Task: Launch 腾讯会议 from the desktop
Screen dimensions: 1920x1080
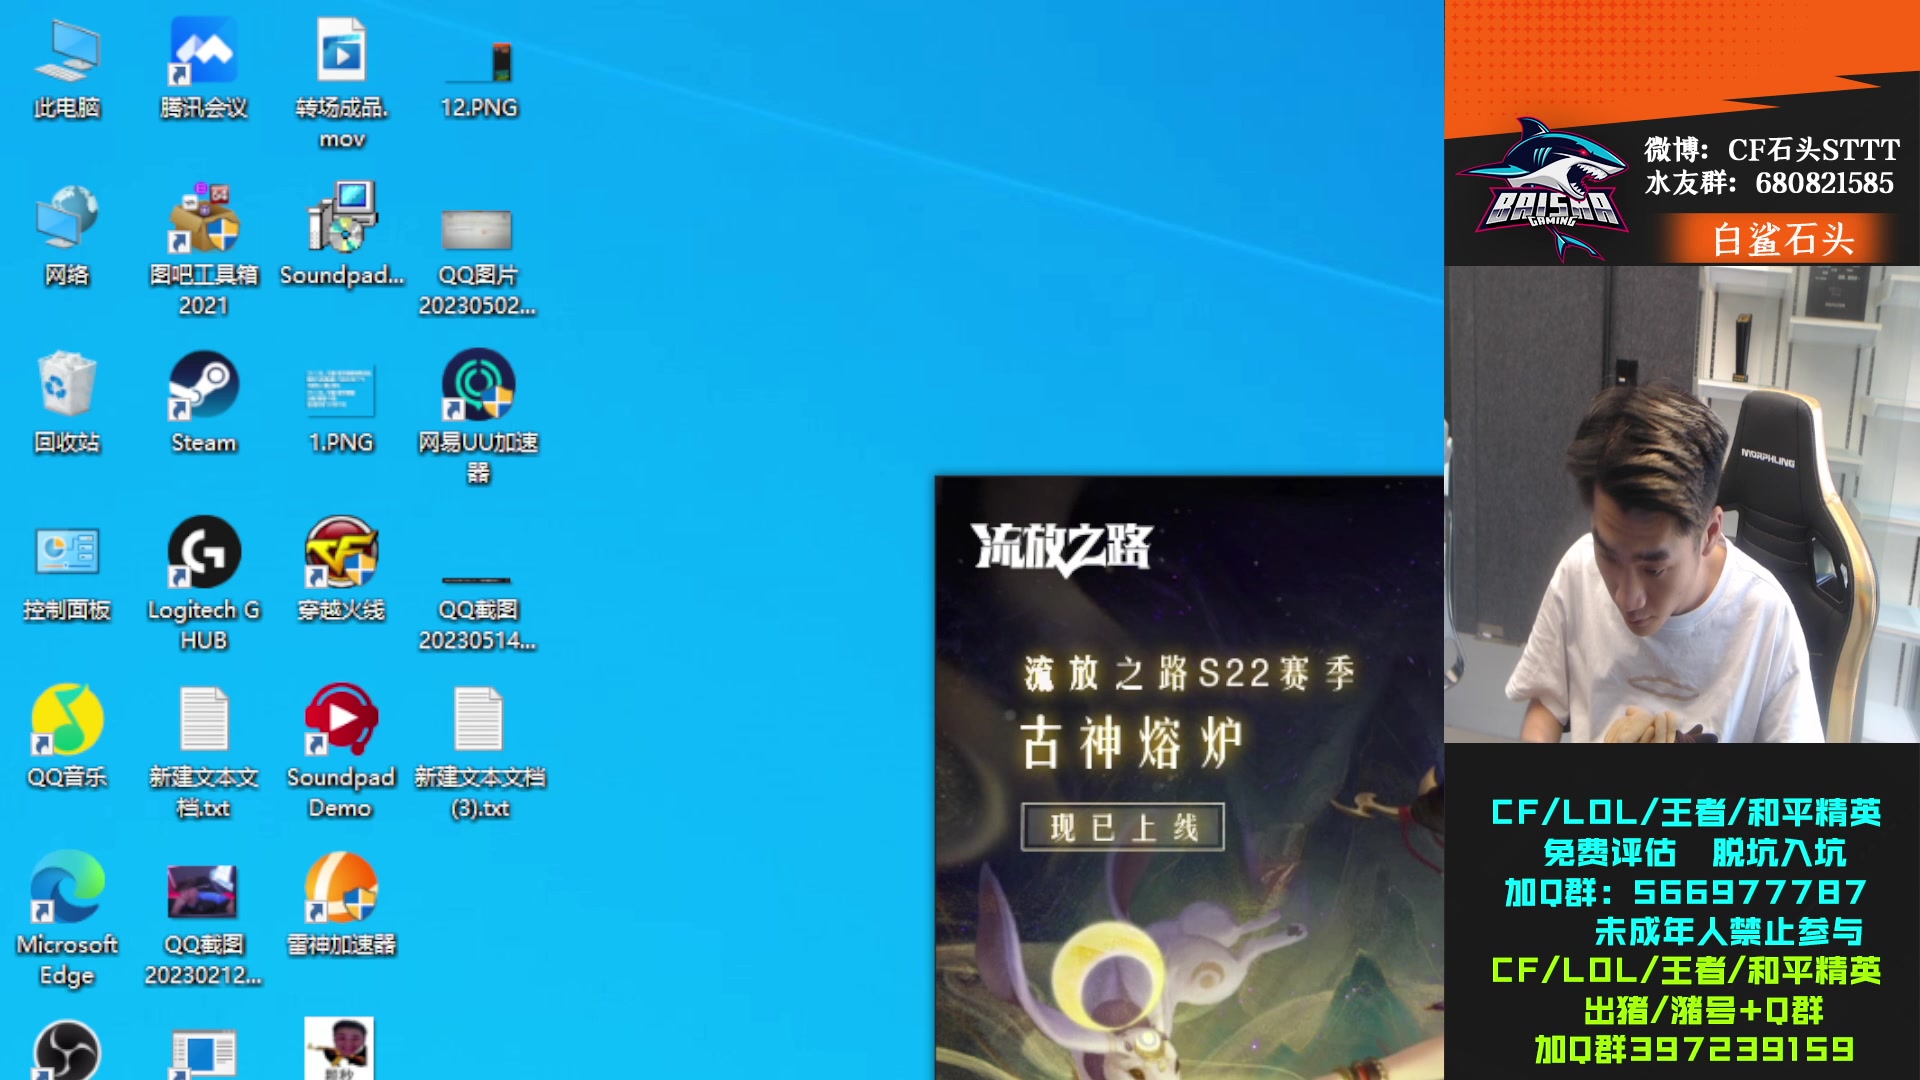Action: (x=203, y=68)
